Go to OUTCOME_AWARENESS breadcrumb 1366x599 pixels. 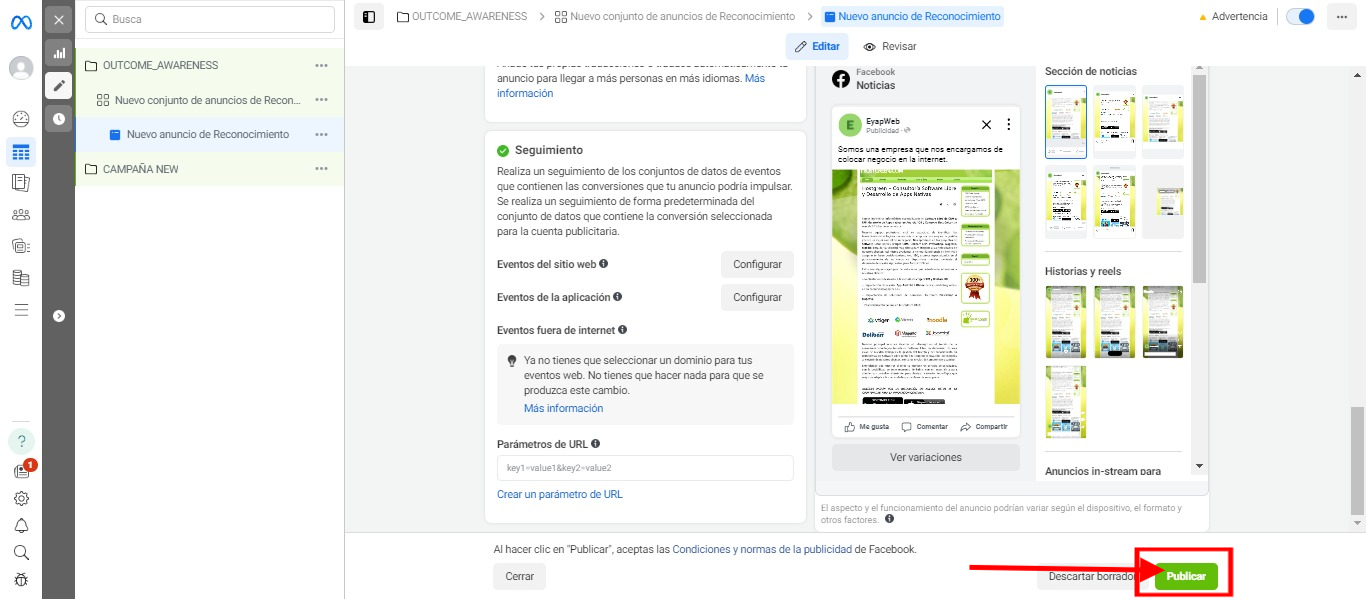point(462,16)
